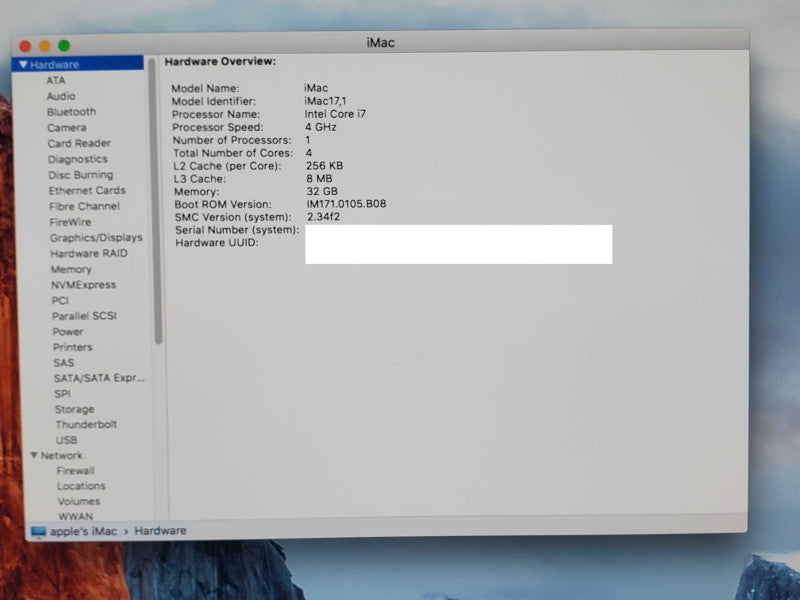Open Graphics/Displays information
Viewport: 800px width, 600px height.
(x=96, y=238)
